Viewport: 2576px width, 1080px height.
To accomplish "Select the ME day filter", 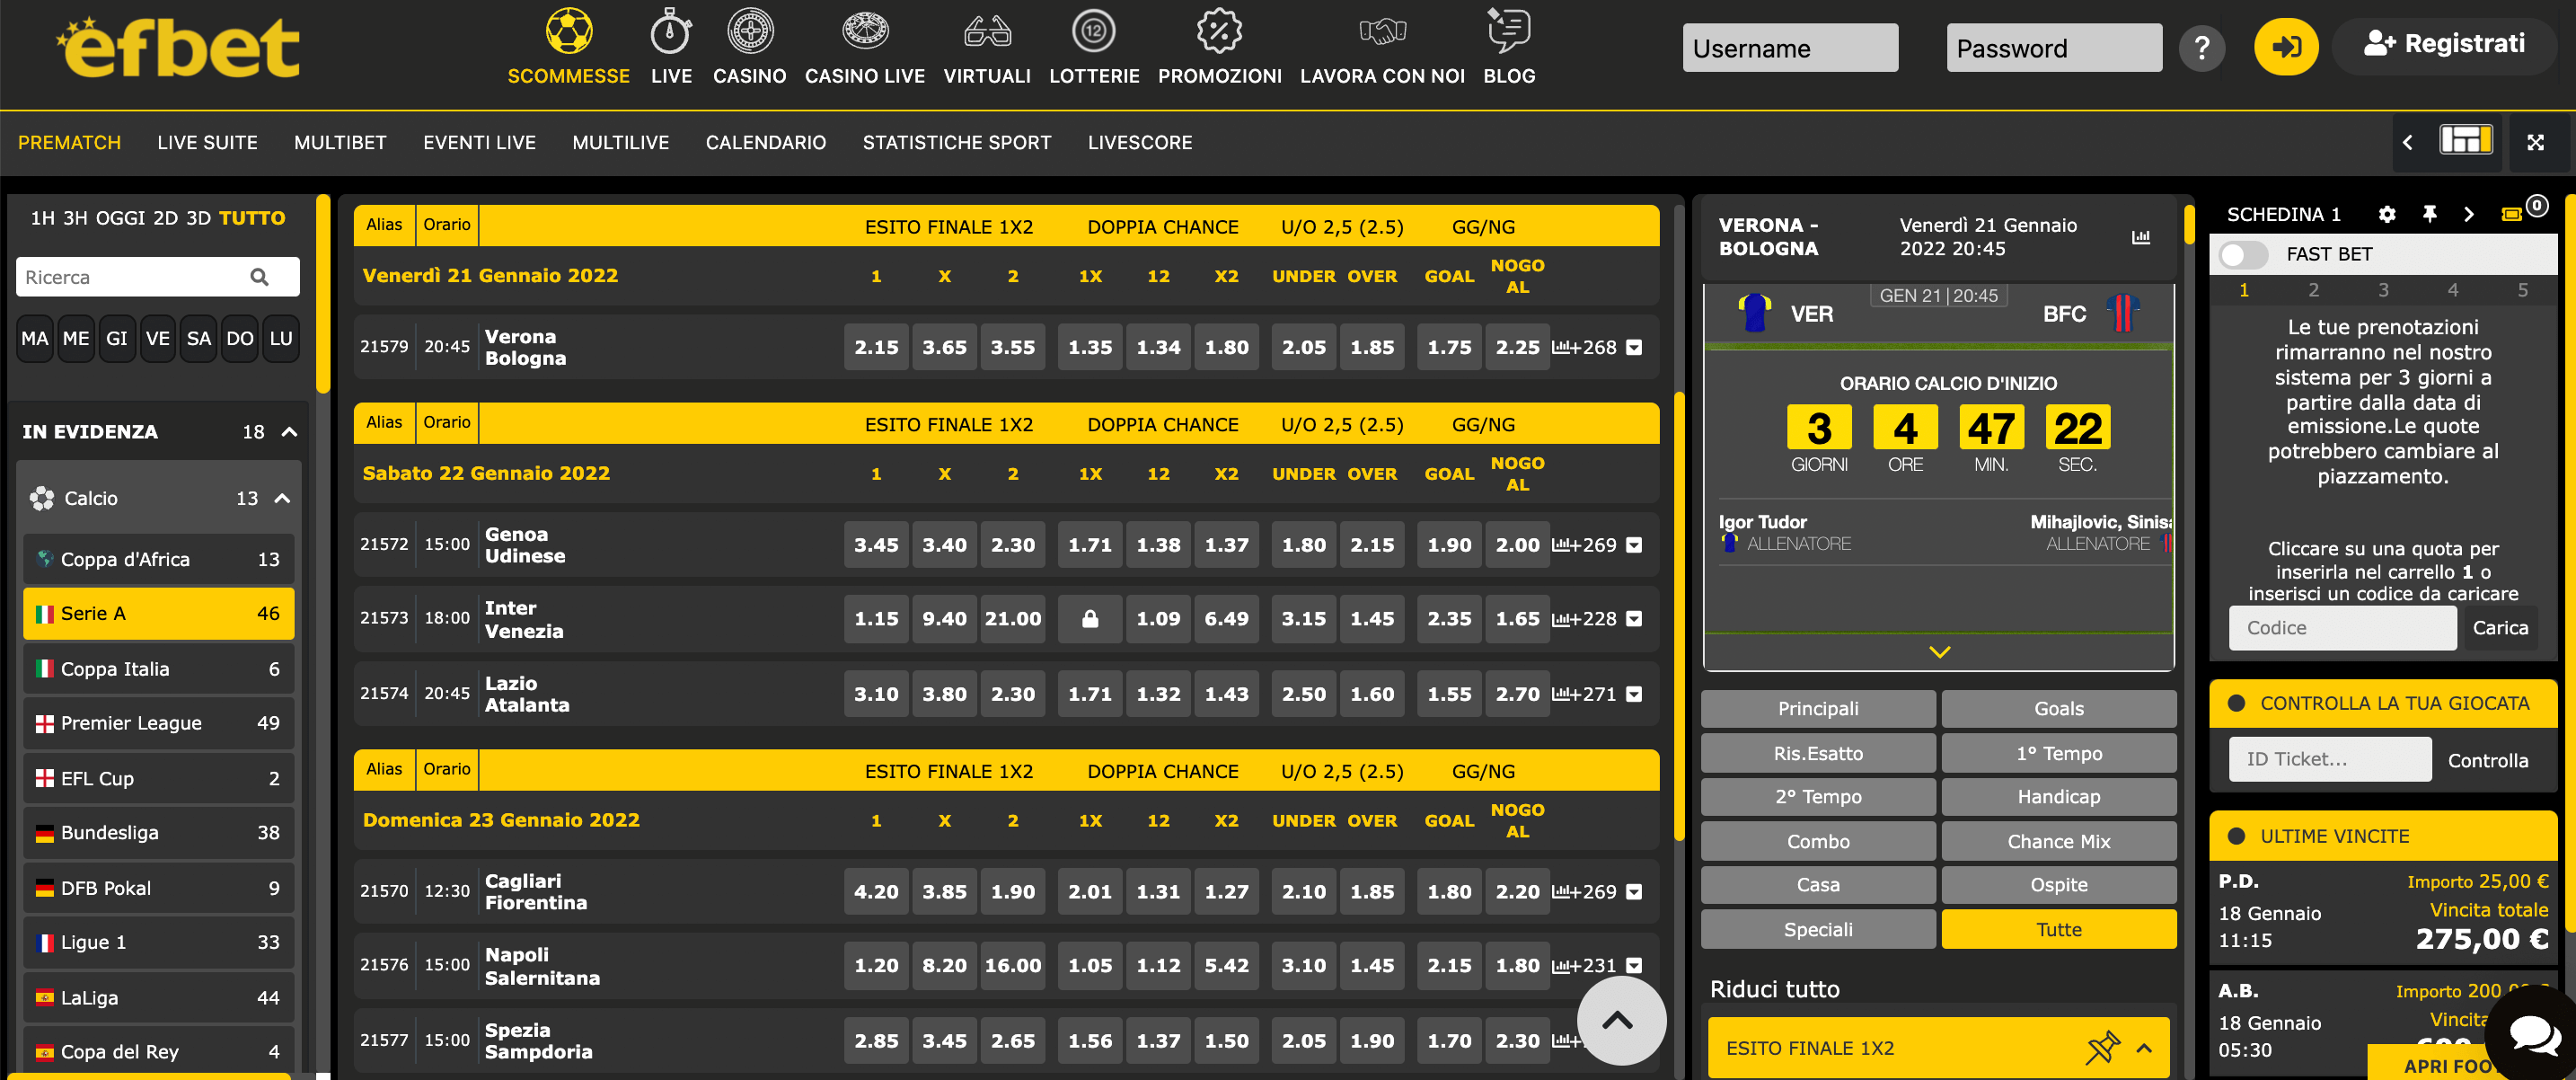I will (x=76, y=339).
